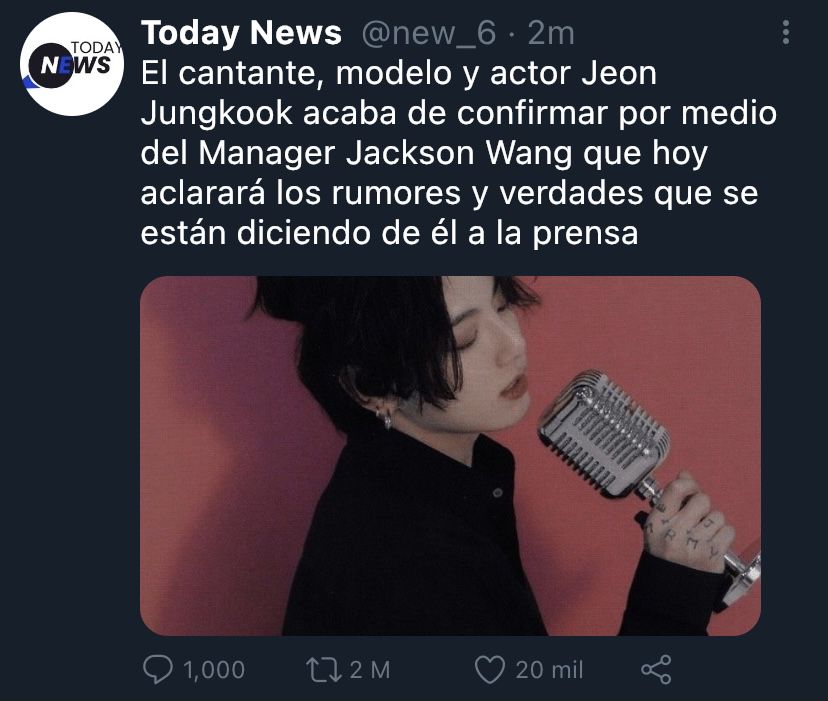The height and width of the screenshot is (701, 828).
Task: Click the NEWS logo text in avatar
Action: [76, 65]
